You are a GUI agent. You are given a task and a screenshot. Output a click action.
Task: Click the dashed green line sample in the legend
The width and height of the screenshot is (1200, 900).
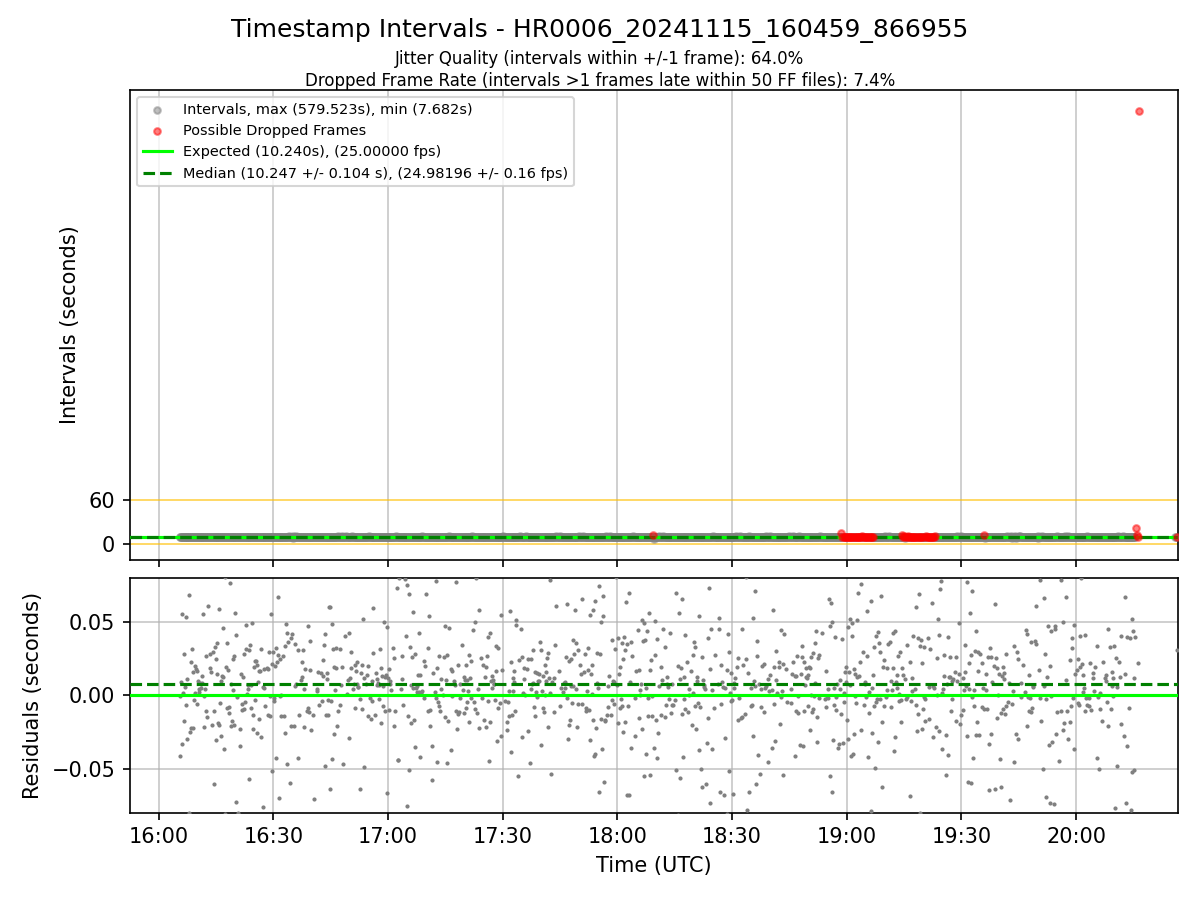click(156, 173)
